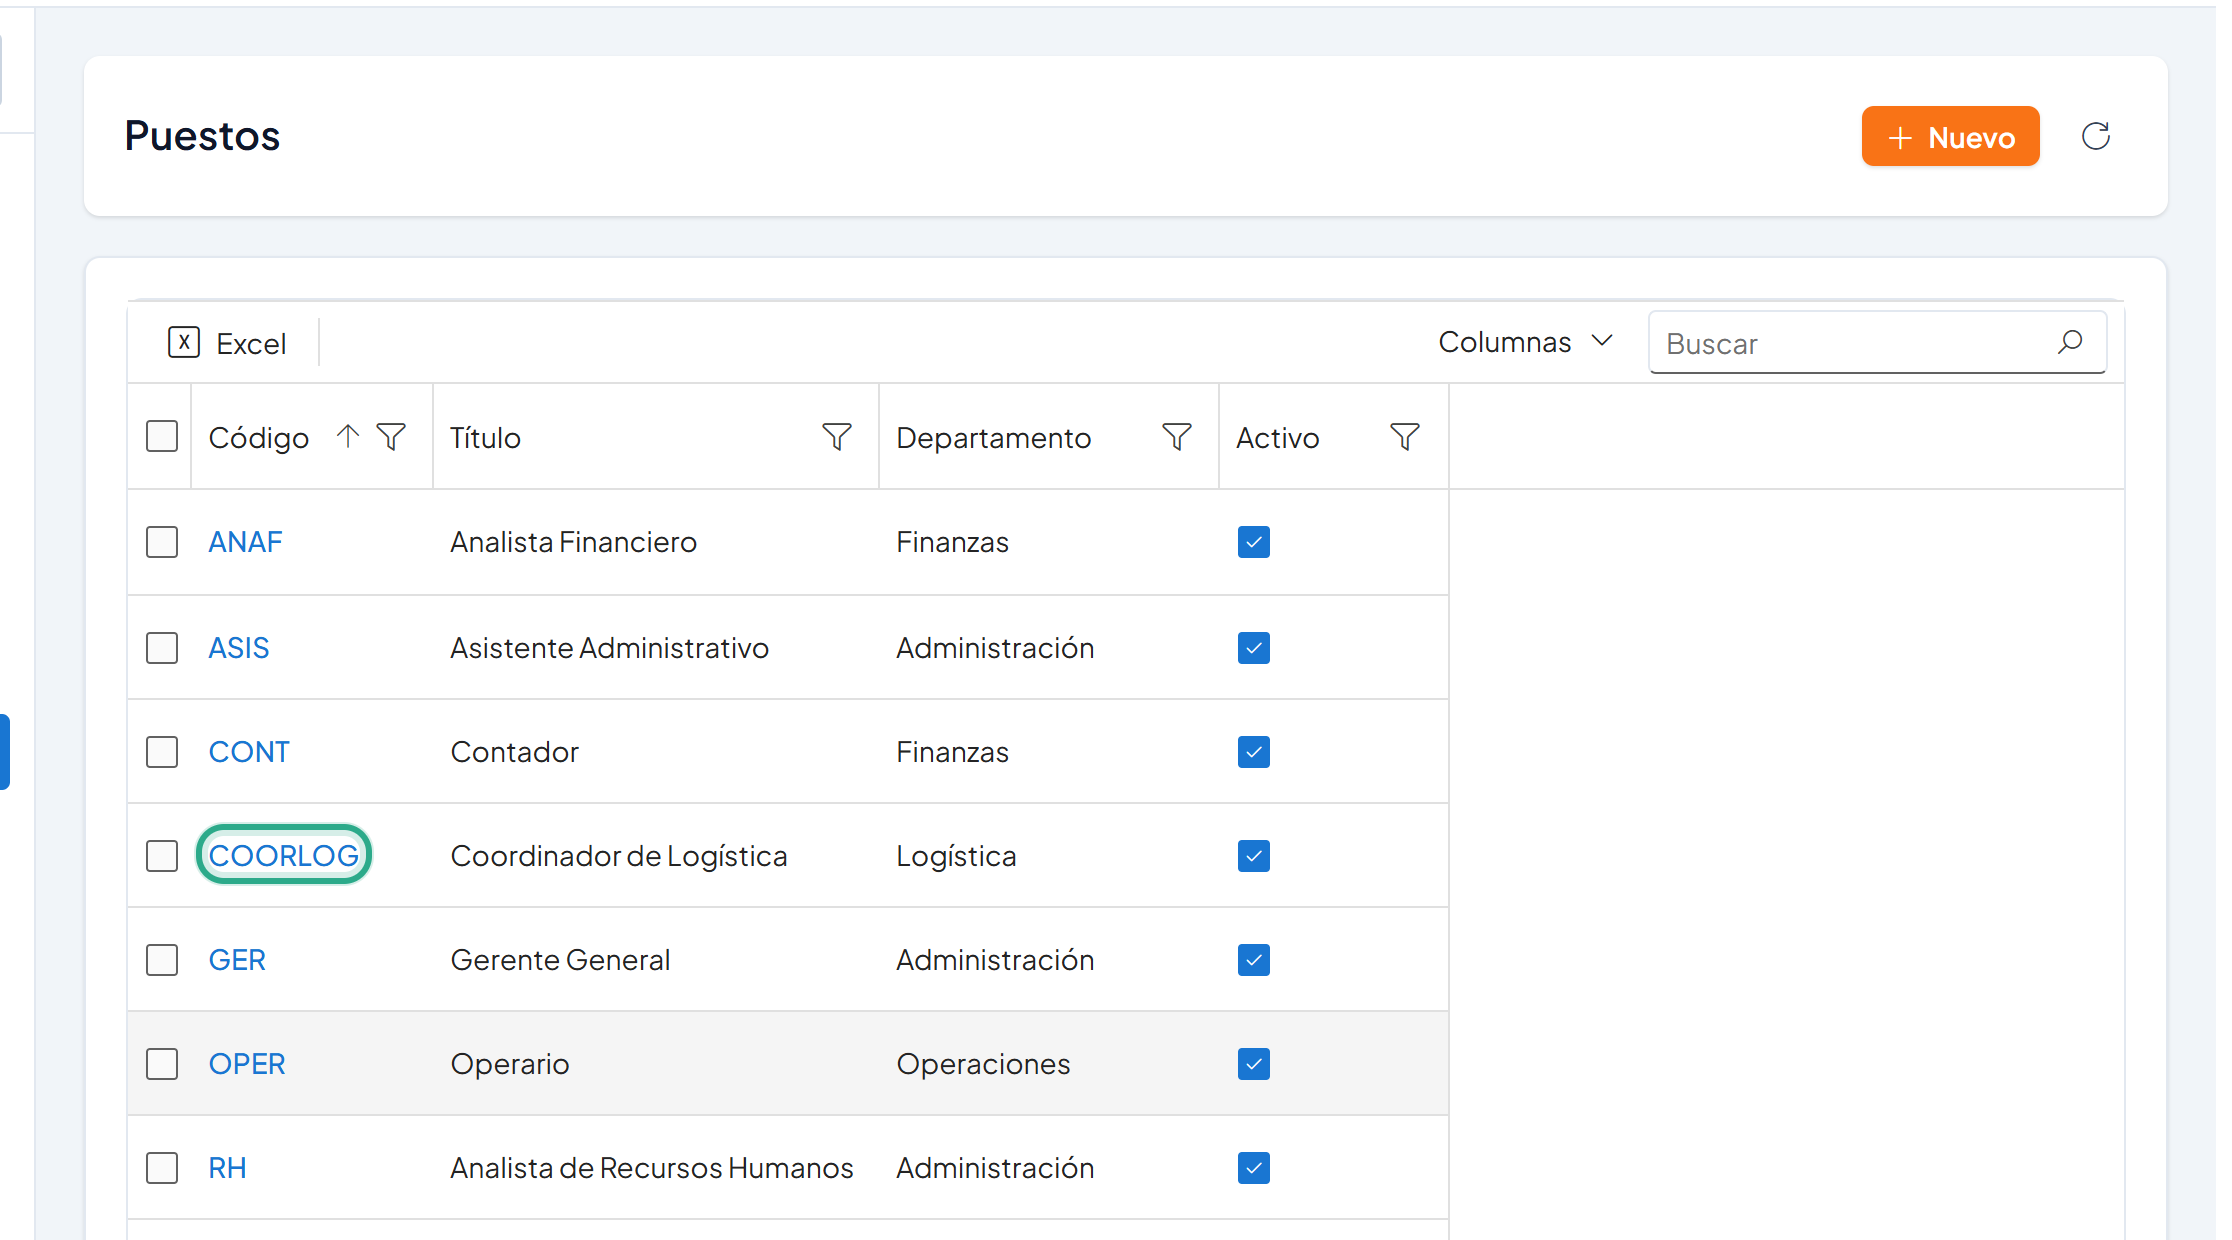
Task: Toggle Activo checkbox for Operario
Action: pos(1254,1064)
